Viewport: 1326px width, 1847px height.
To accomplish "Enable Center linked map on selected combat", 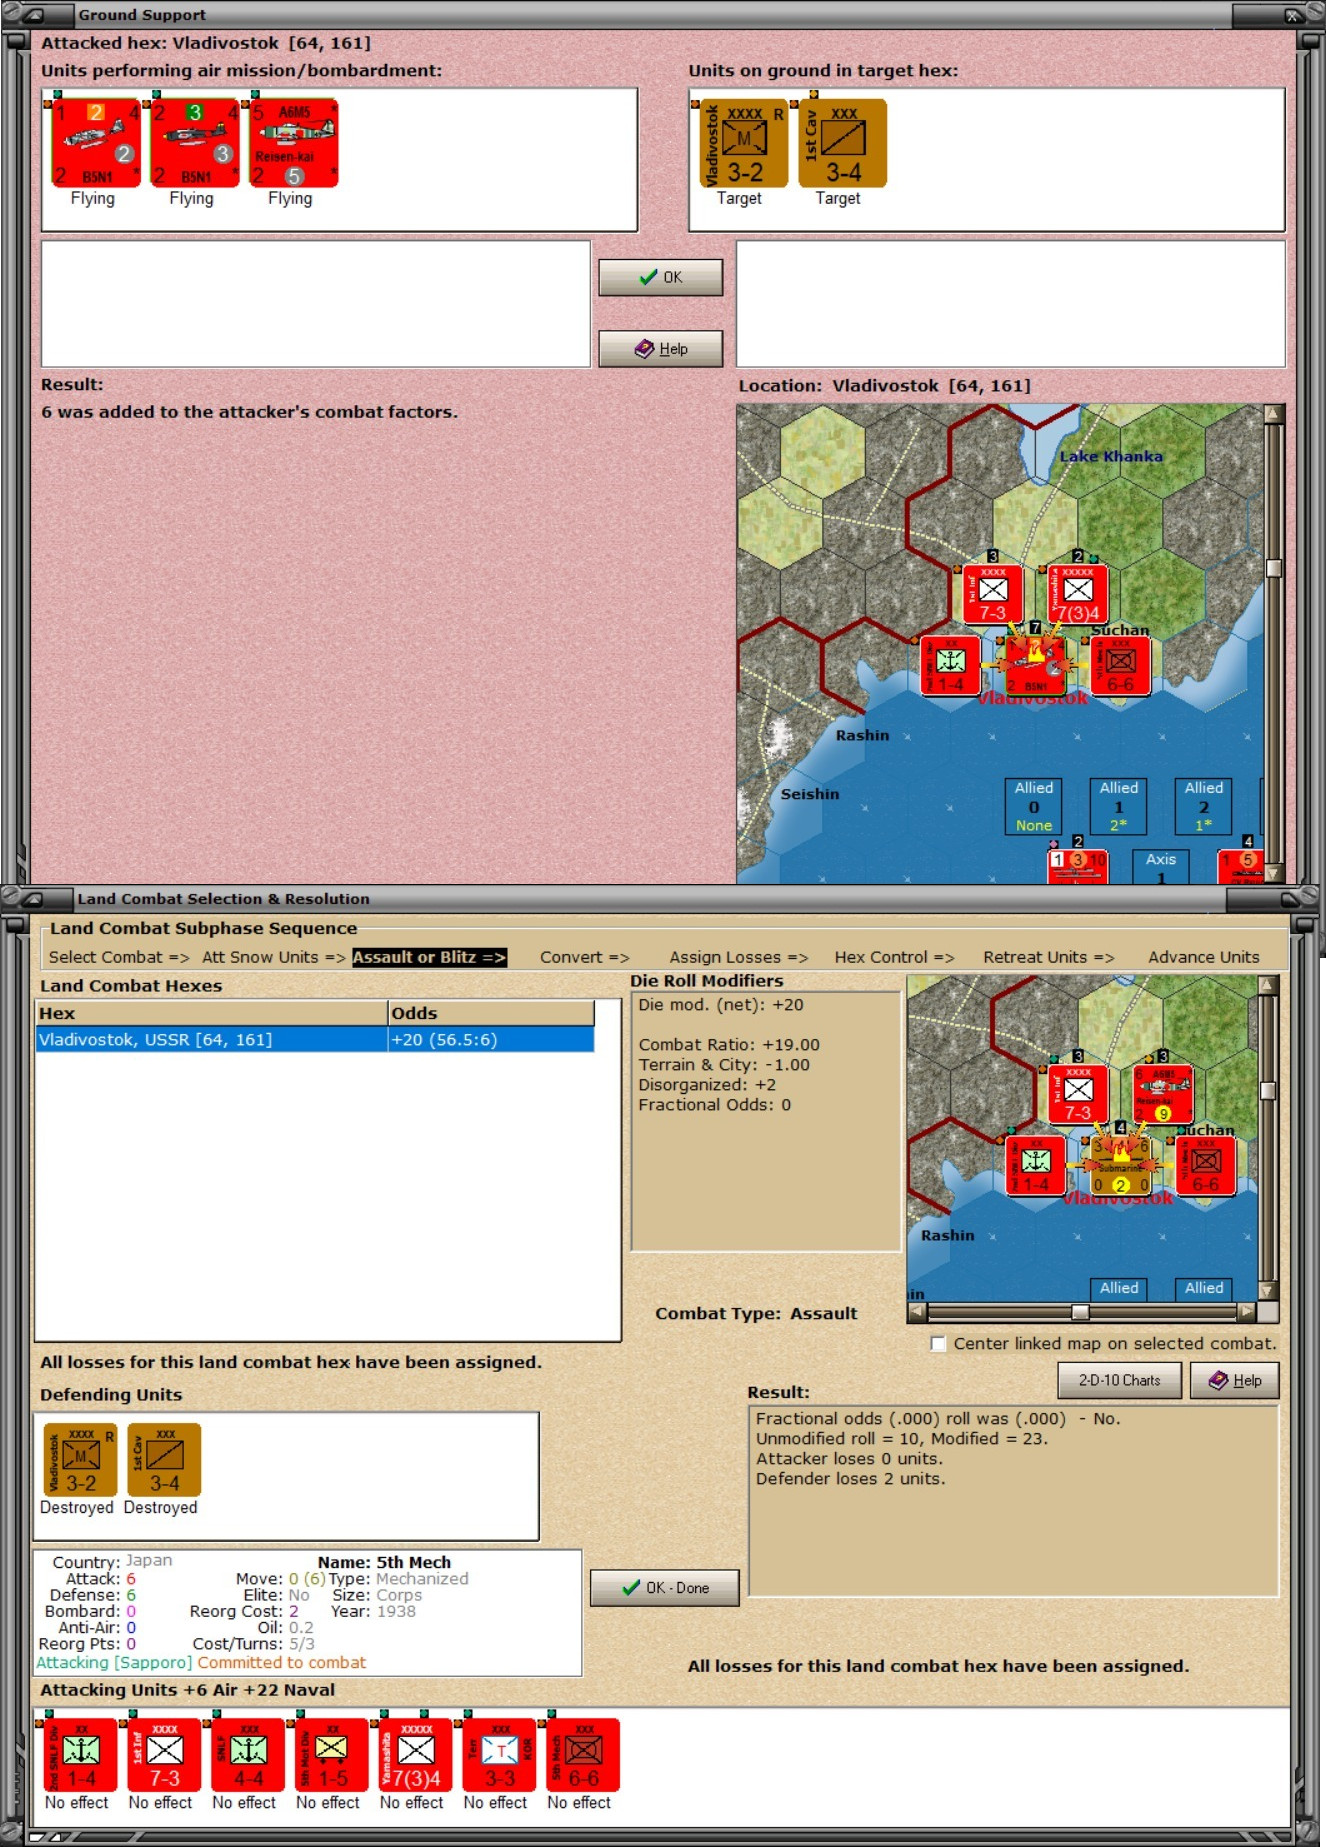I will click(x=938, y=1344).
